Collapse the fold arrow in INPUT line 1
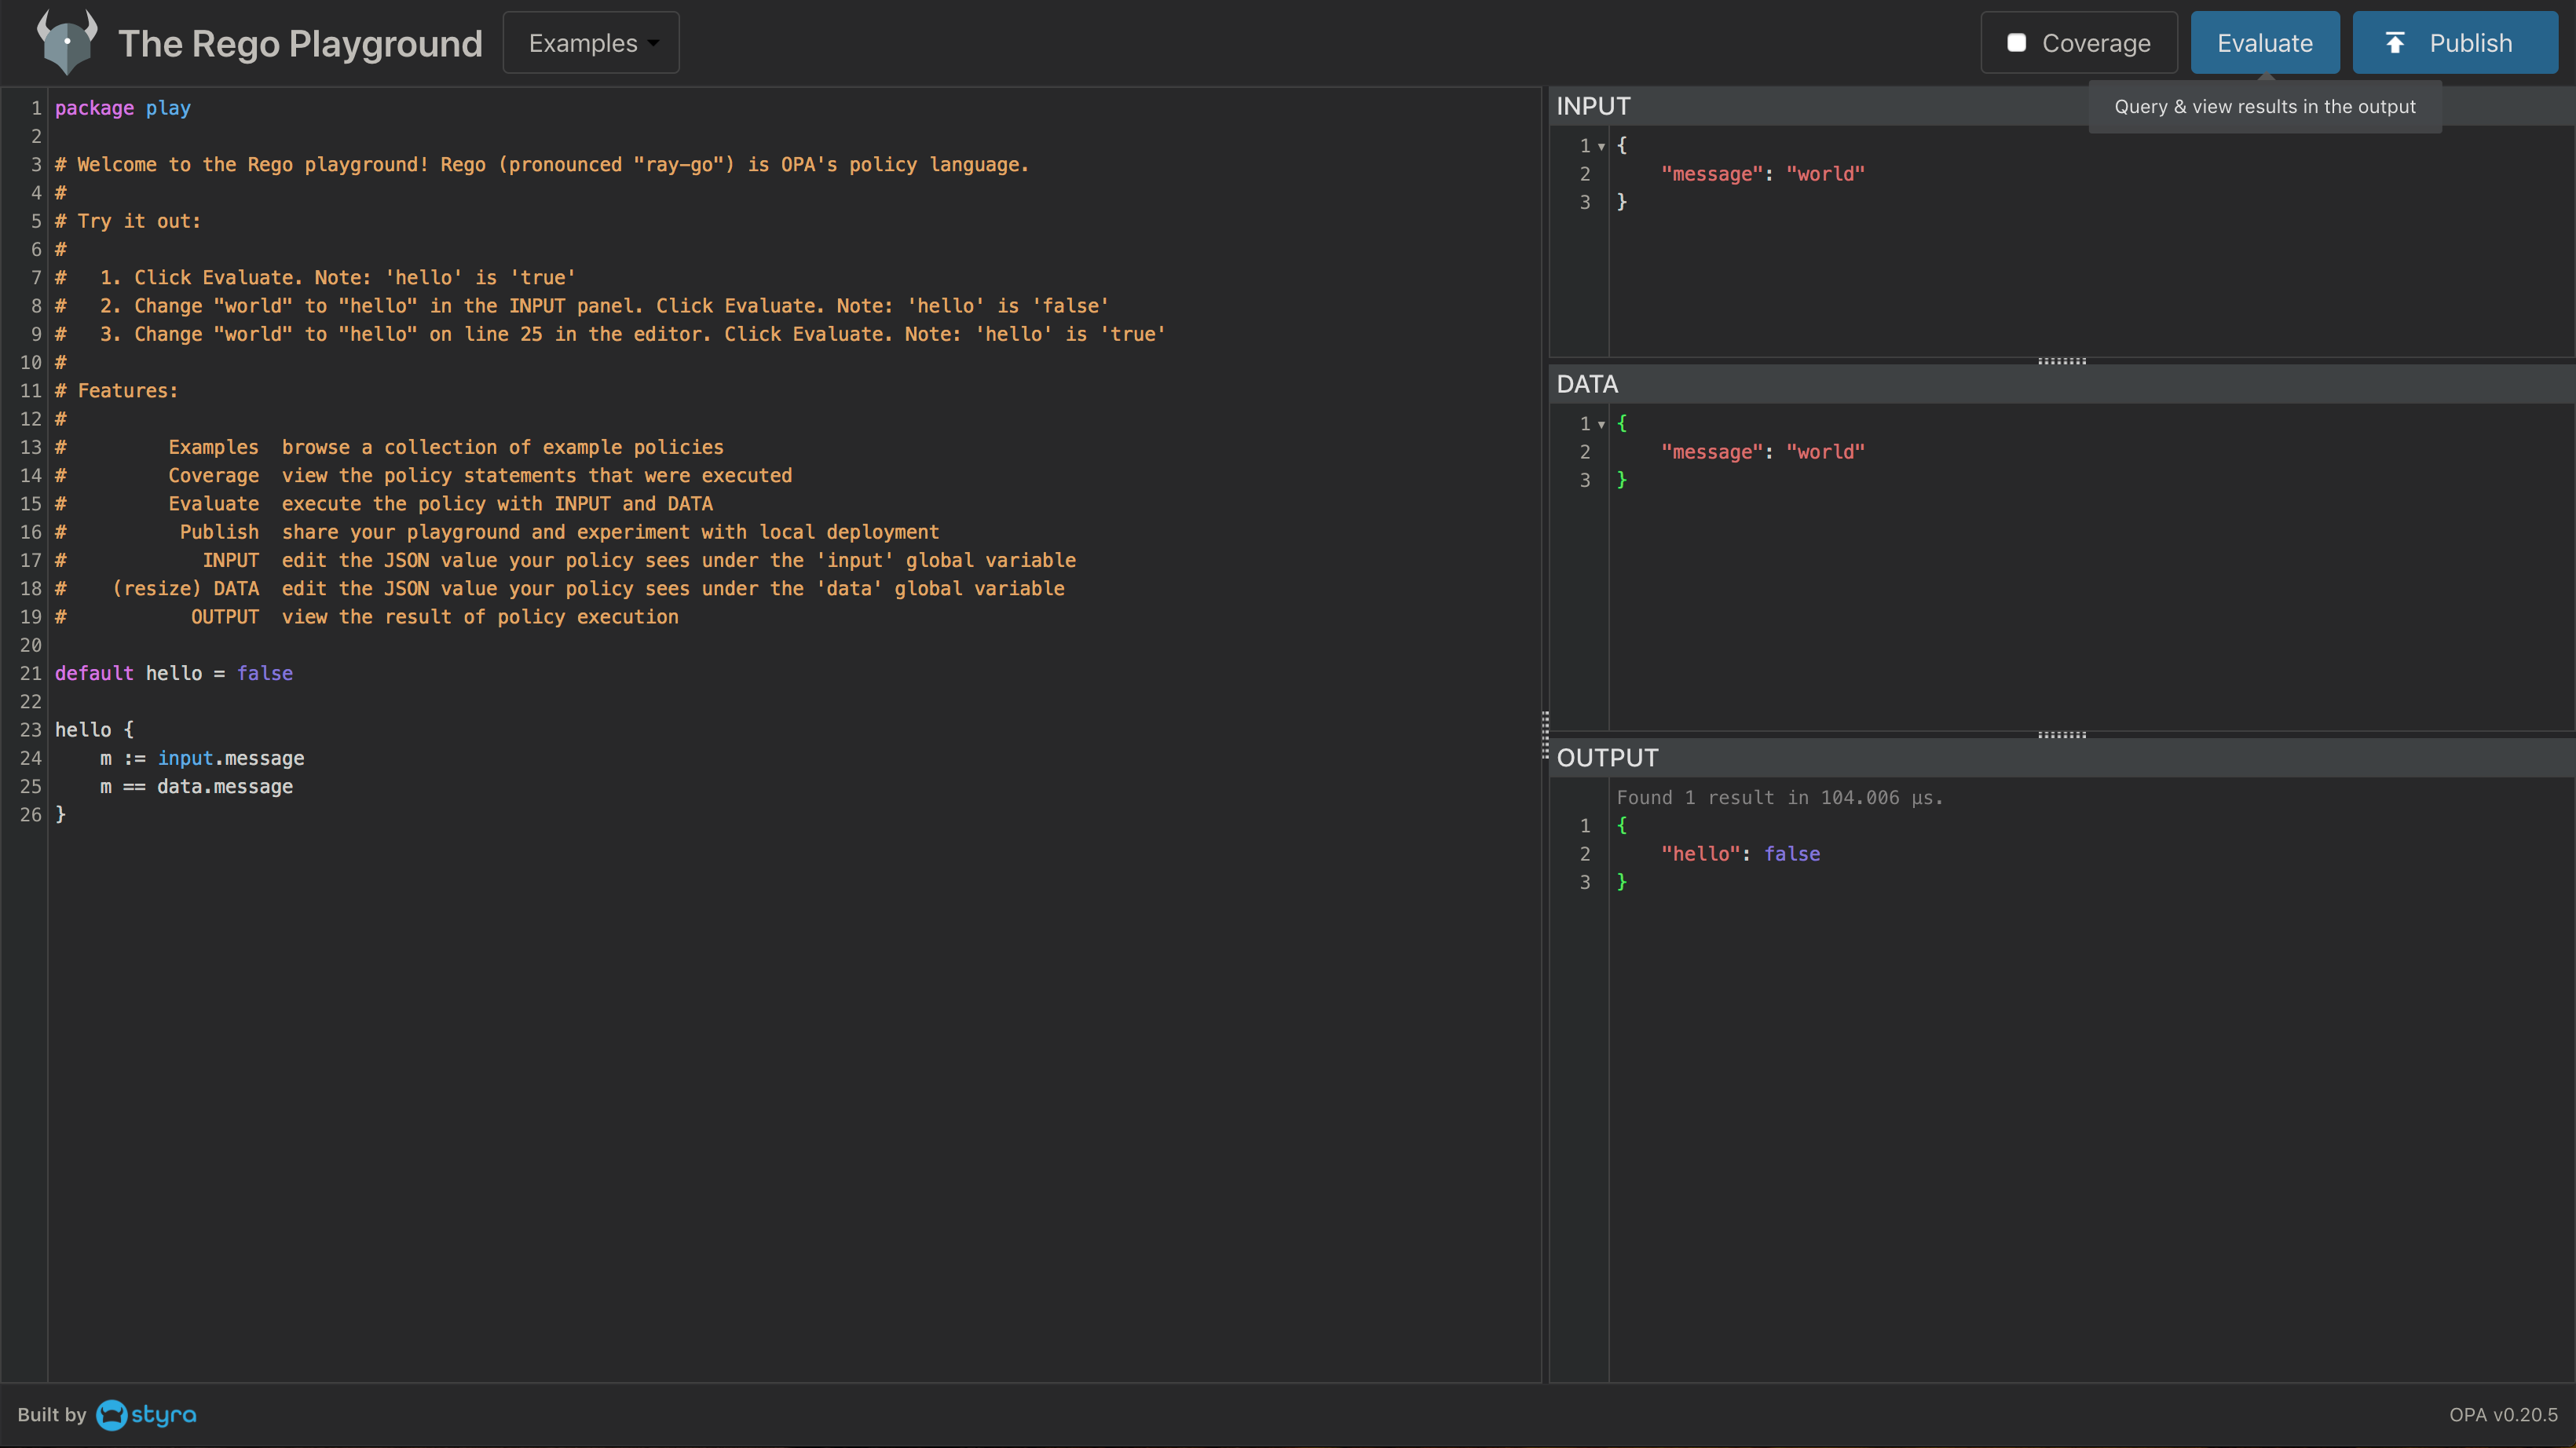Viewport: 2576px width, 1448px height. click(1601, 146)
